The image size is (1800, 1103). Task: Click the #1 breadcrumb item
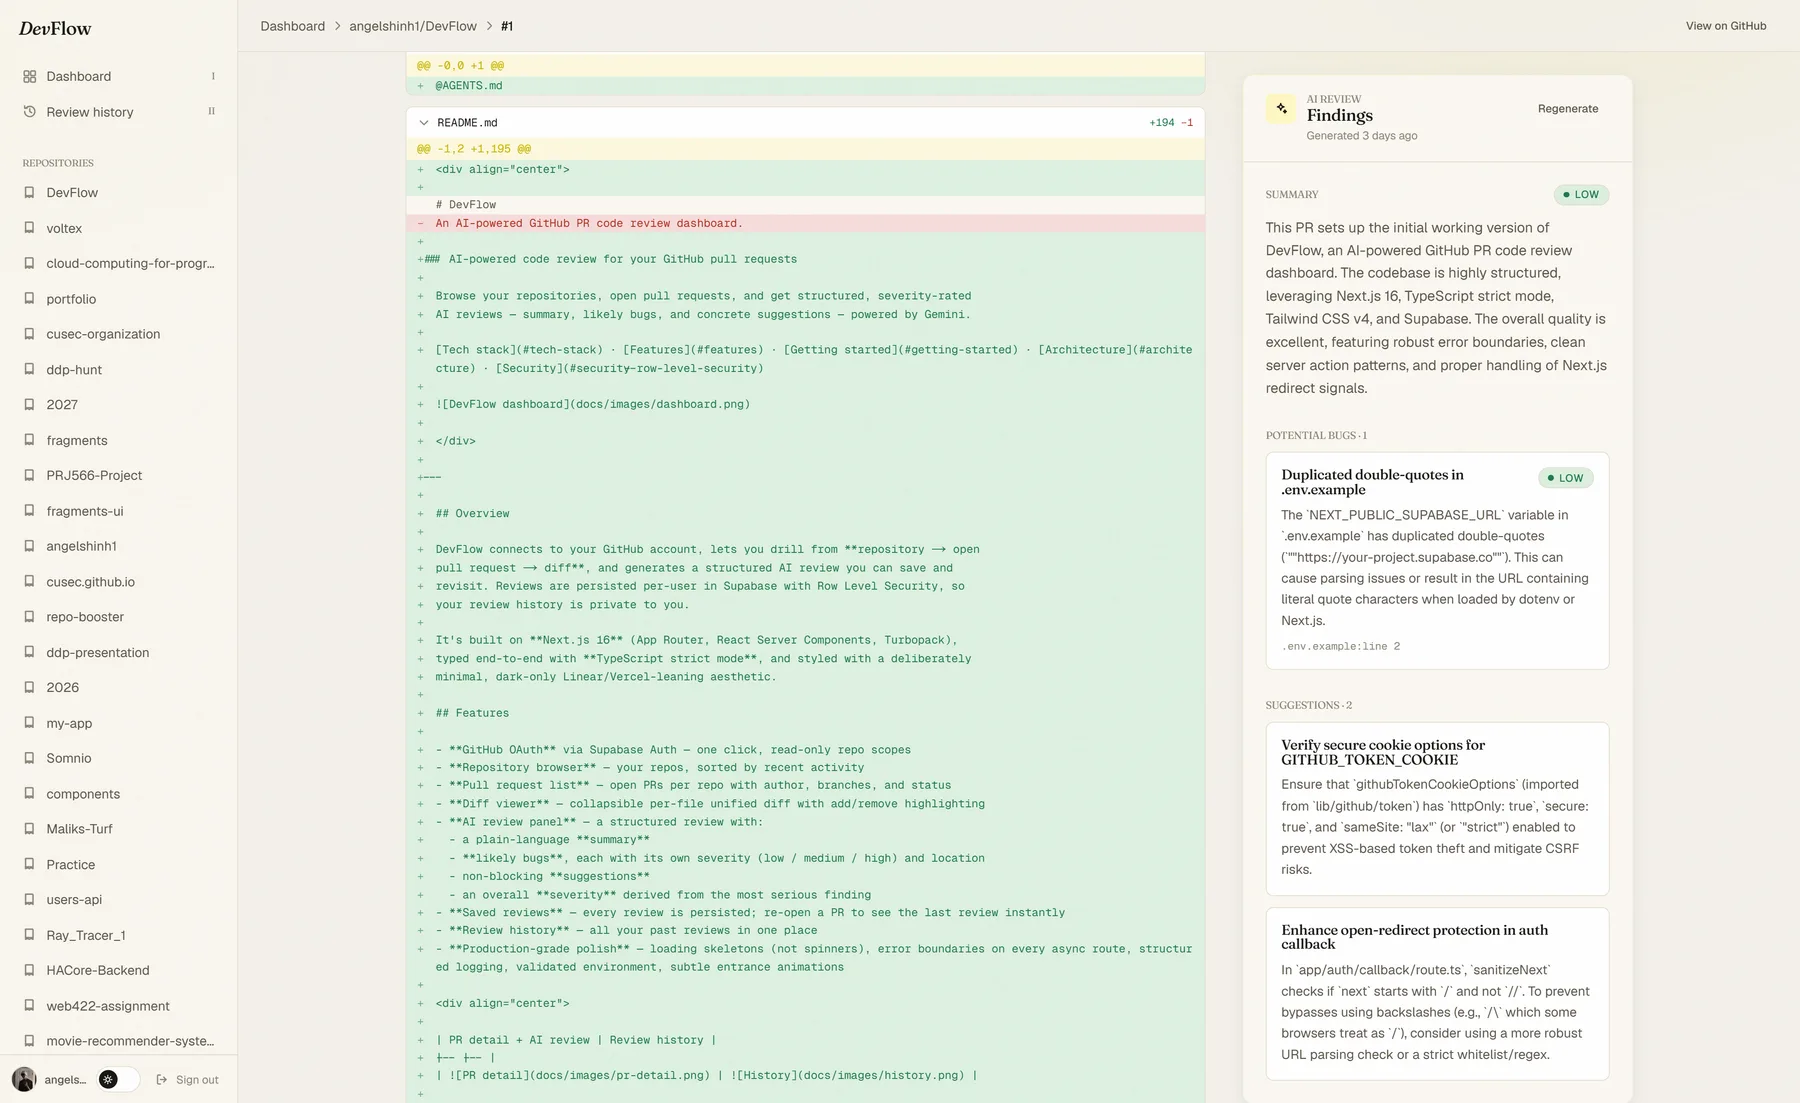point(507,26)
